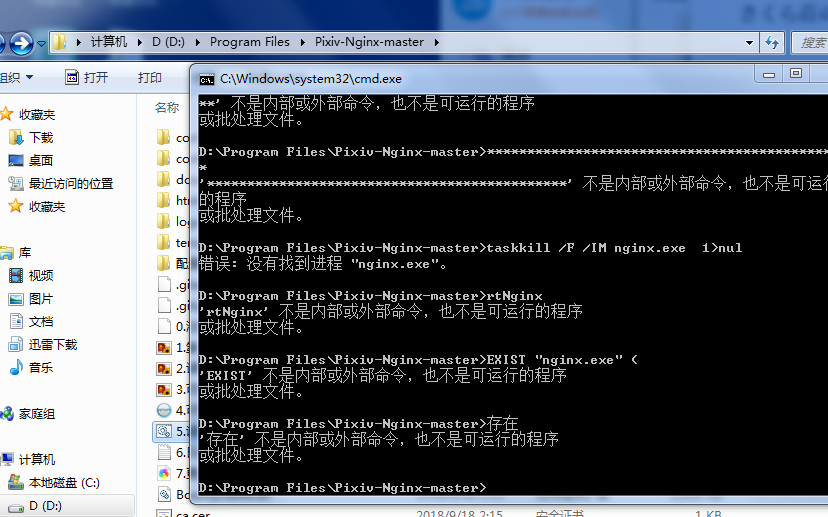Click the 文档 document icon
The image size is (828, 517).
(x=16, y=322)
